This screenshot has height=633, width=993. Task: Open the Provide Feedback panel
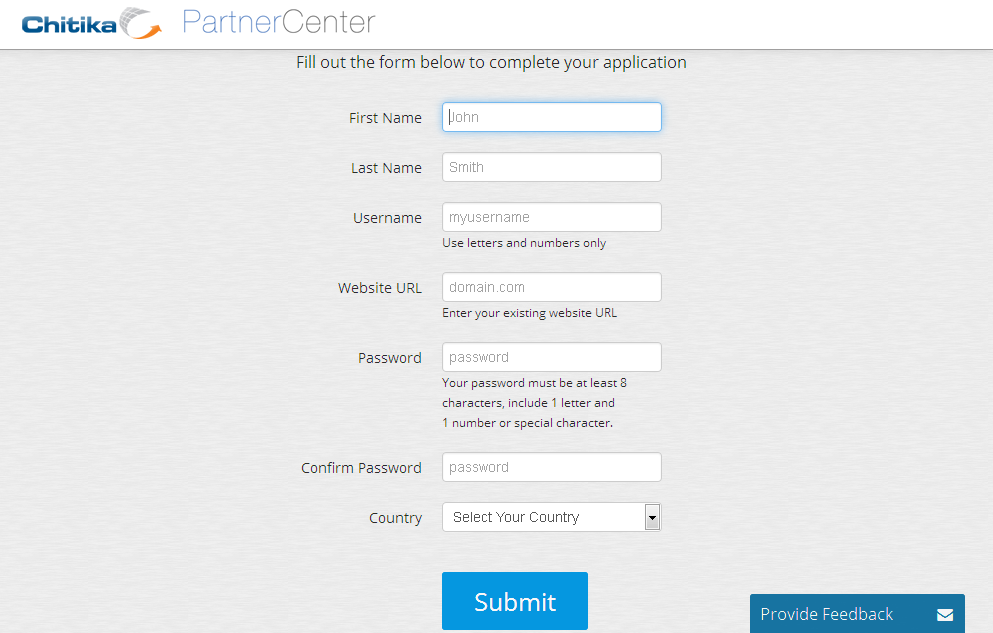tap(827, 614)
